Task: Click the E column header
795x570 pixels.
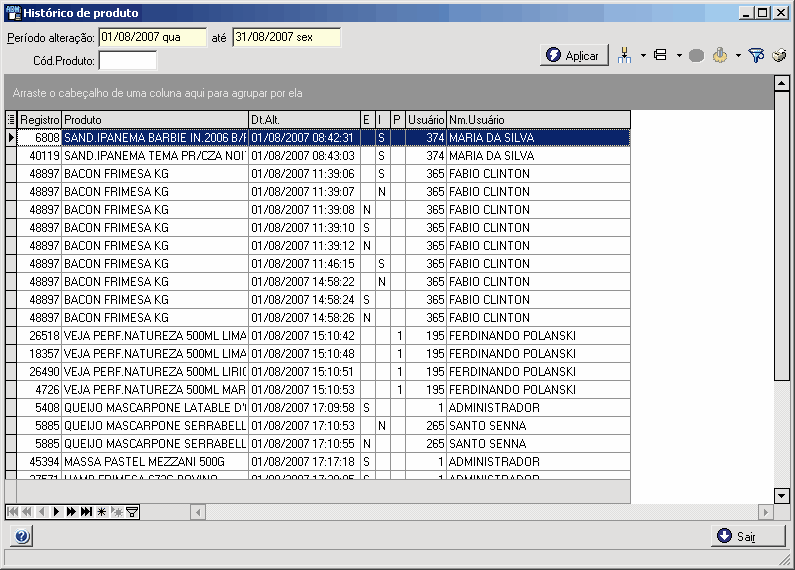Action: coord(368,120)
